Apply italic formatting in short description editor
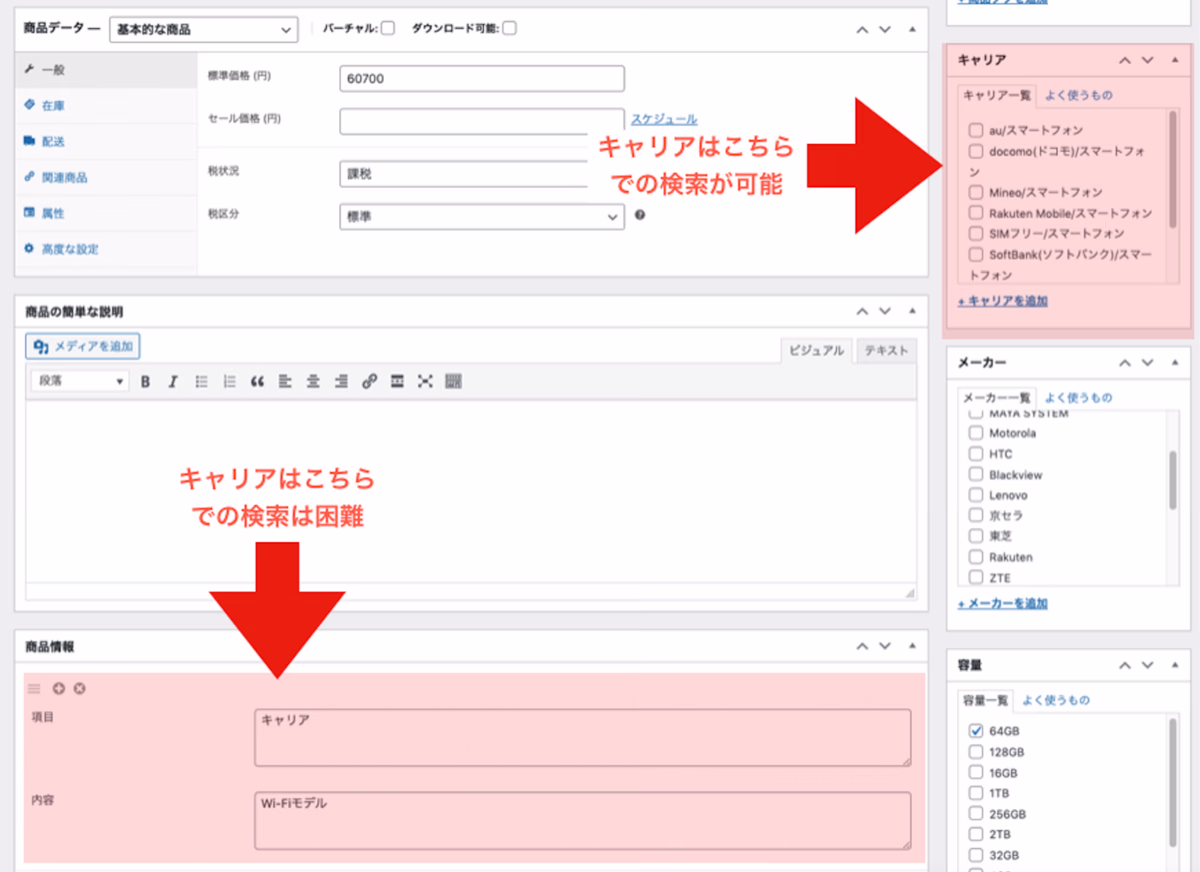Screen dimensions: 1200x872 [173, 381]
